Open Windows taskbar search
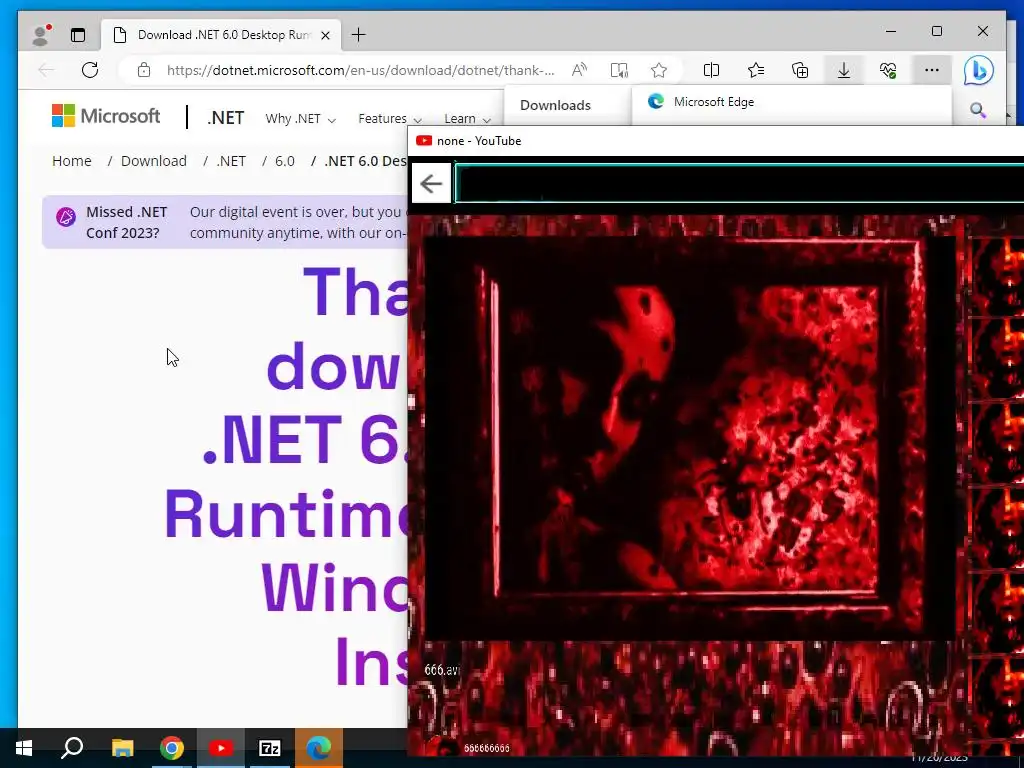The height and width of the screenshot is (768, 1024). (x=72, y=748)
